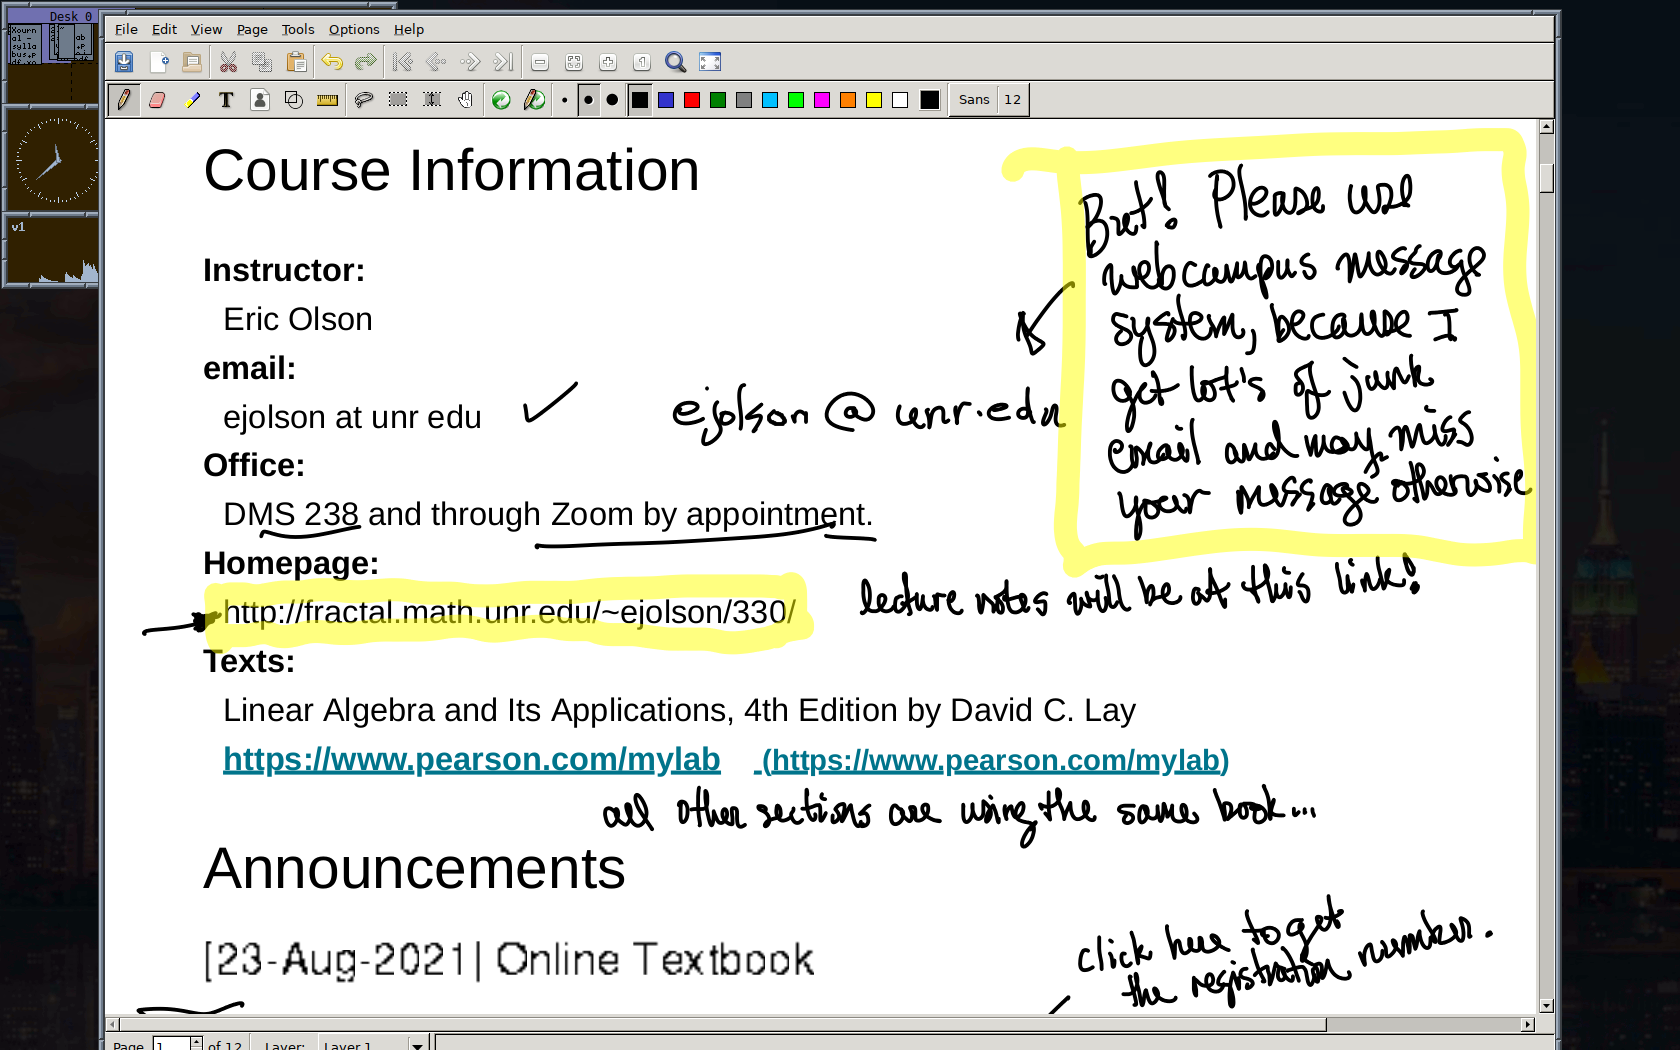Pick the Ruler tool
Screen dimensions: 1680x1050
coord(327,100)
